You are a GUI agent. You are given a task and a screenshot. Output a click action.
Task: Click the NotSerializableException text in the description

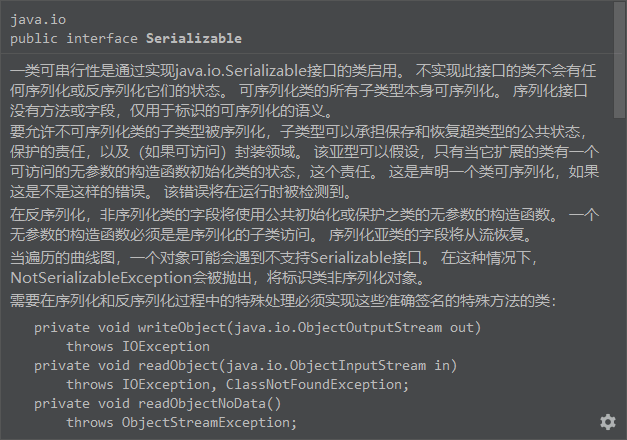[101, 278]
